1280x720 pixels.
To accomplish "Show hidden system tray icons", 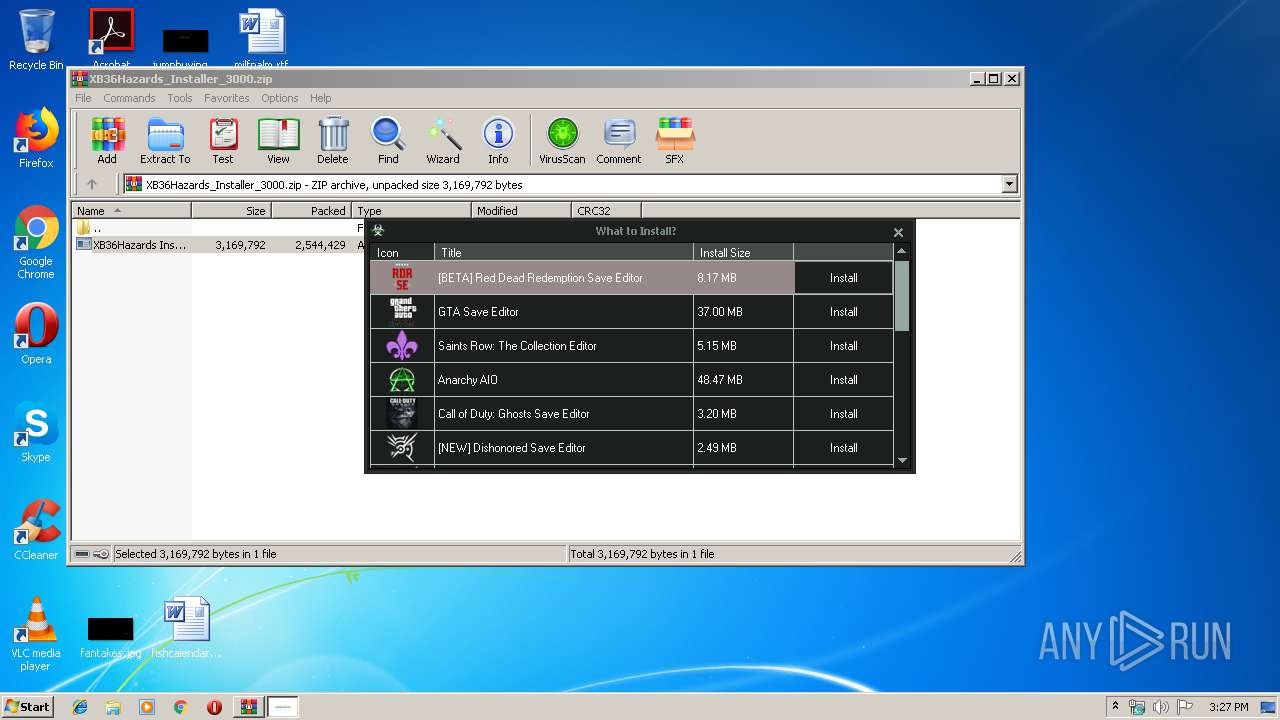I will click(x=1115, y=707).
